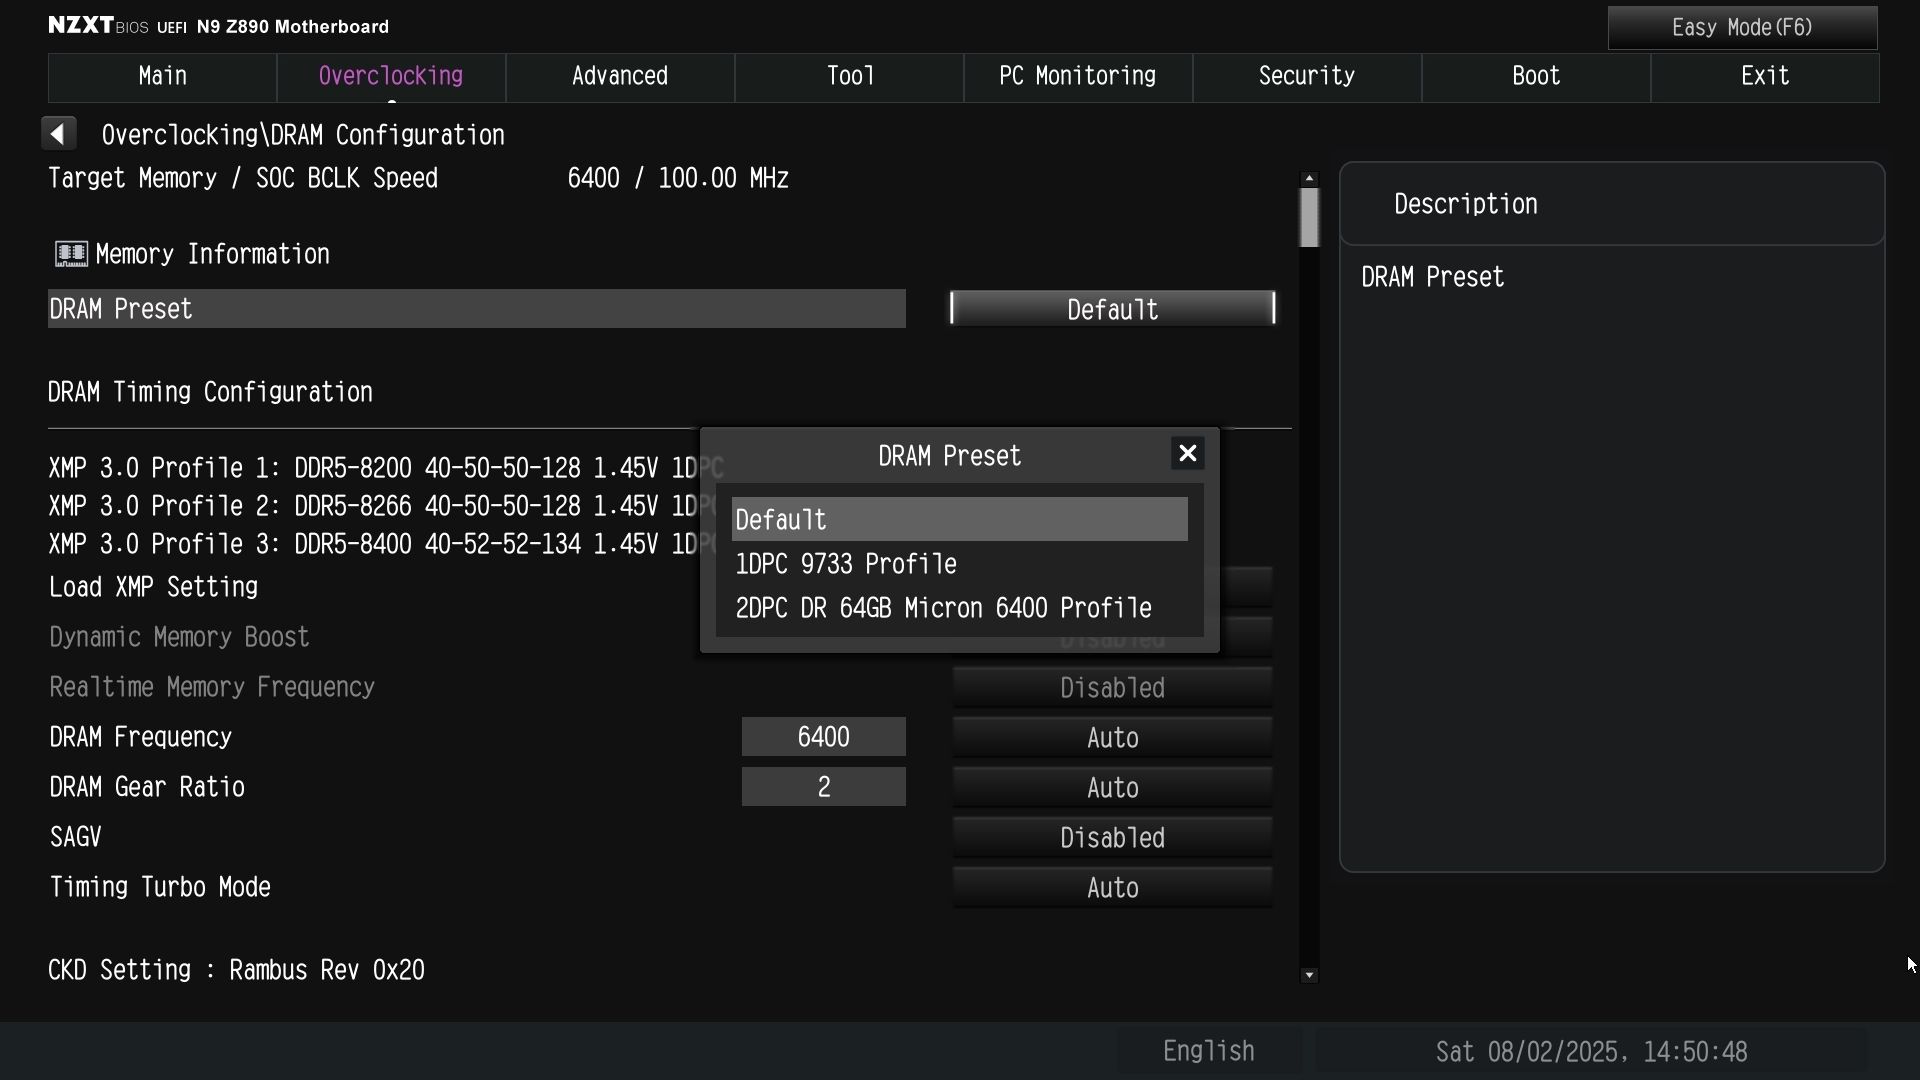Click the Realtime Memory Frequency label
This screenshot has width=1920, height=1080.
coord(212,687)
